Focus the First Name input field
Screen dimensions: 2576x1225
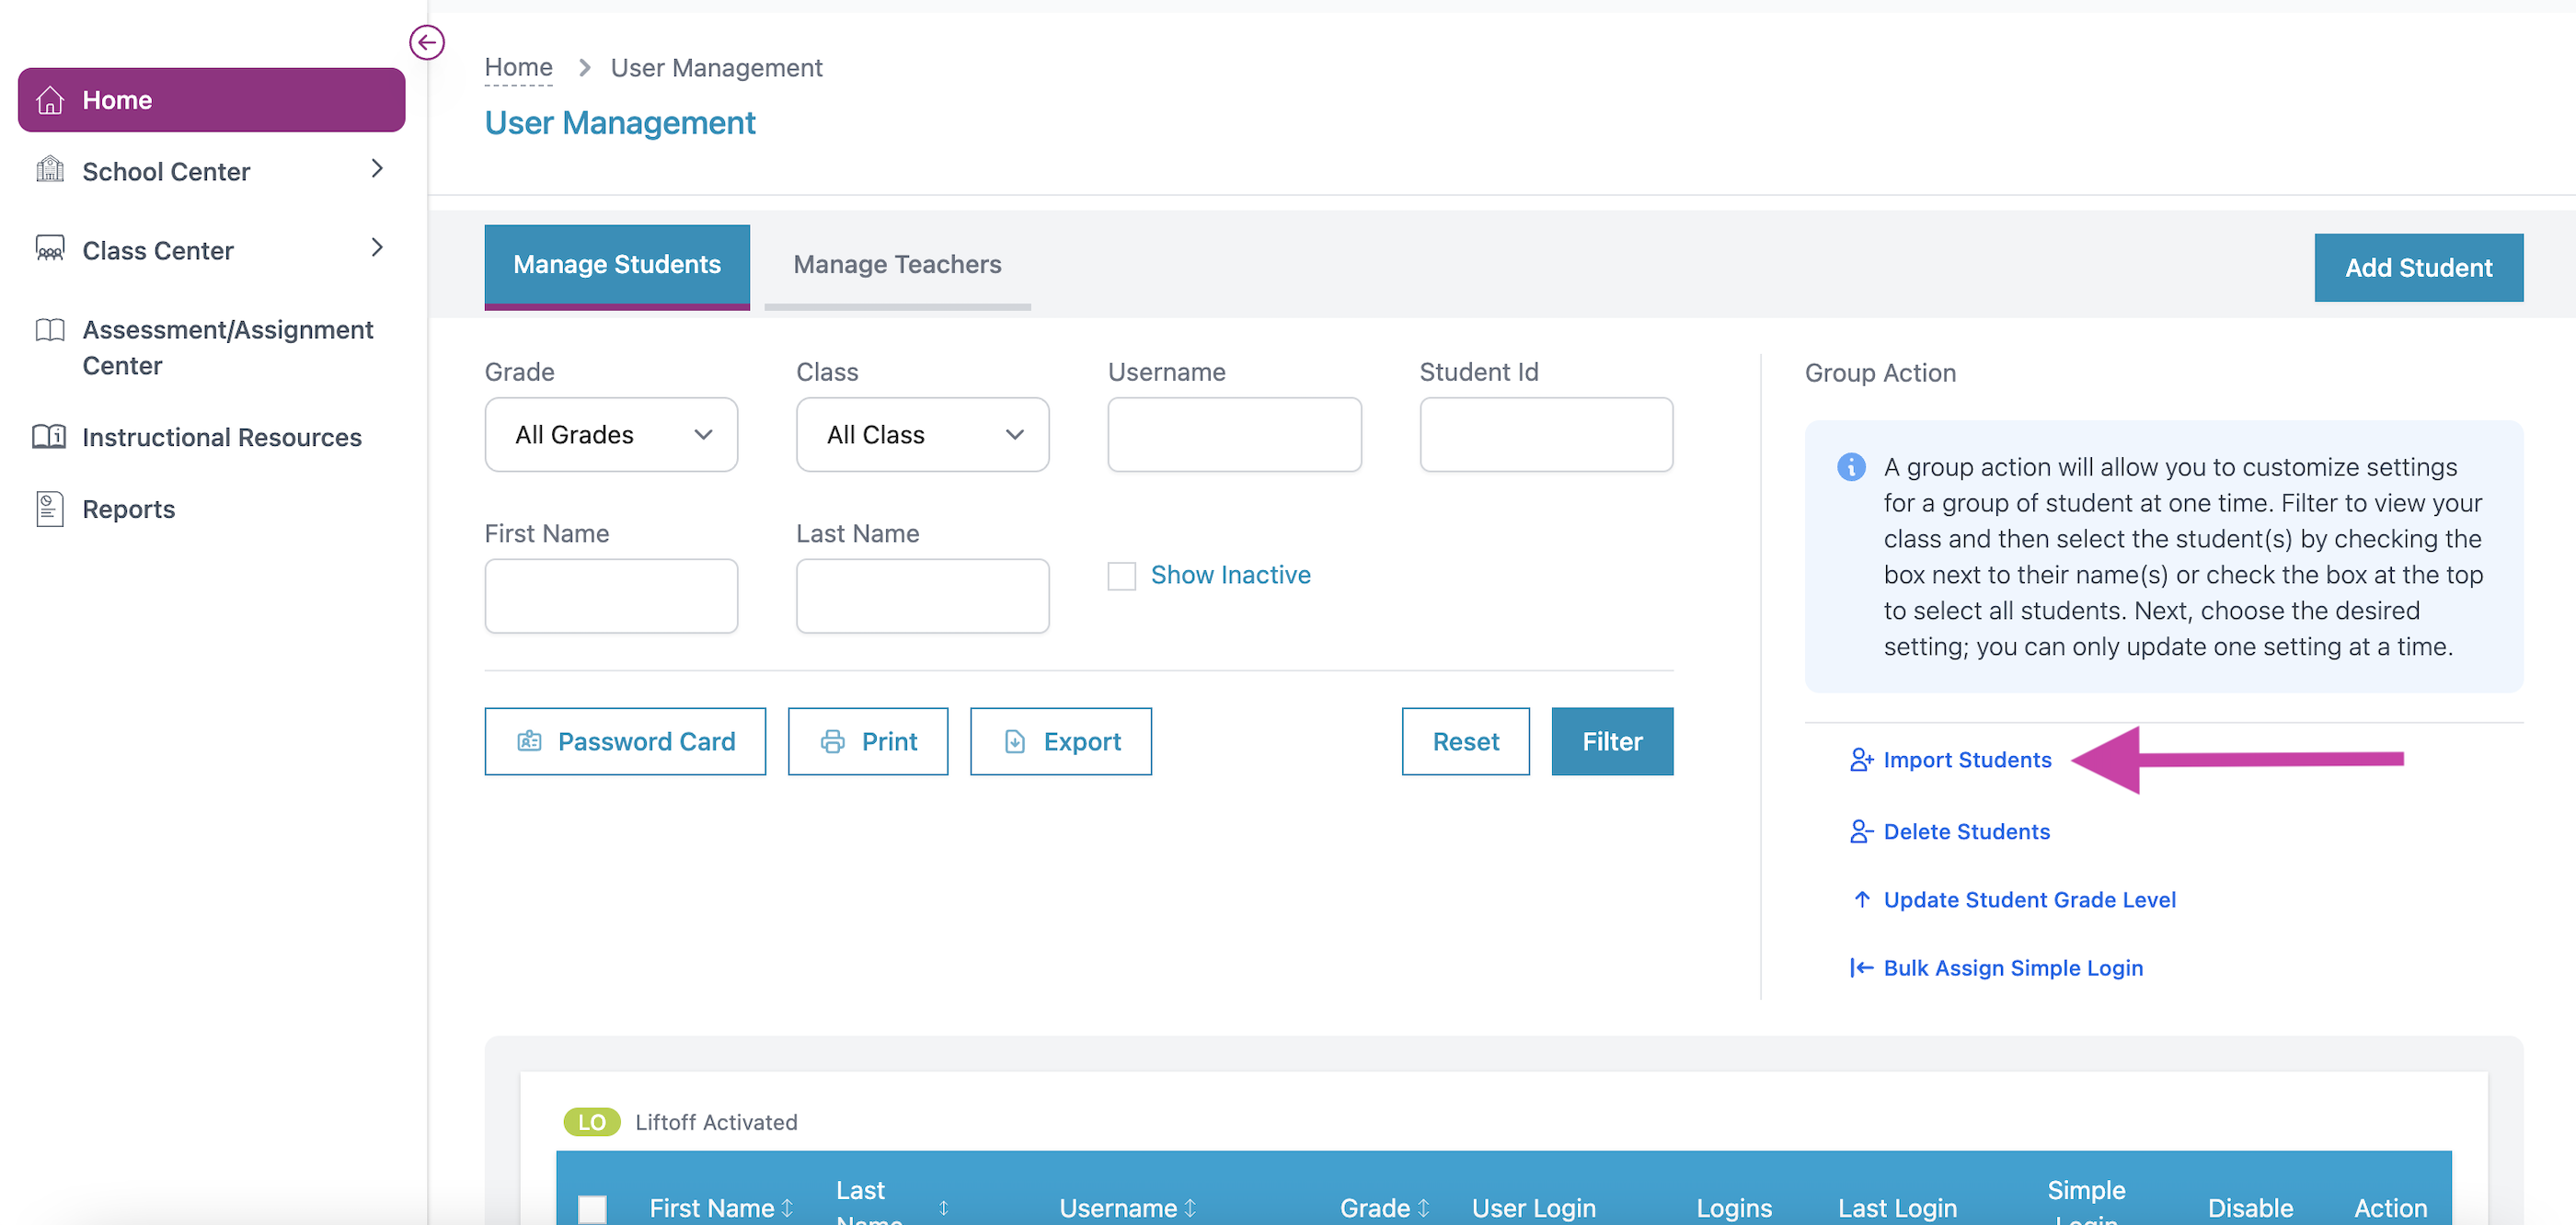pyautogui.click(x=611, y=596)
